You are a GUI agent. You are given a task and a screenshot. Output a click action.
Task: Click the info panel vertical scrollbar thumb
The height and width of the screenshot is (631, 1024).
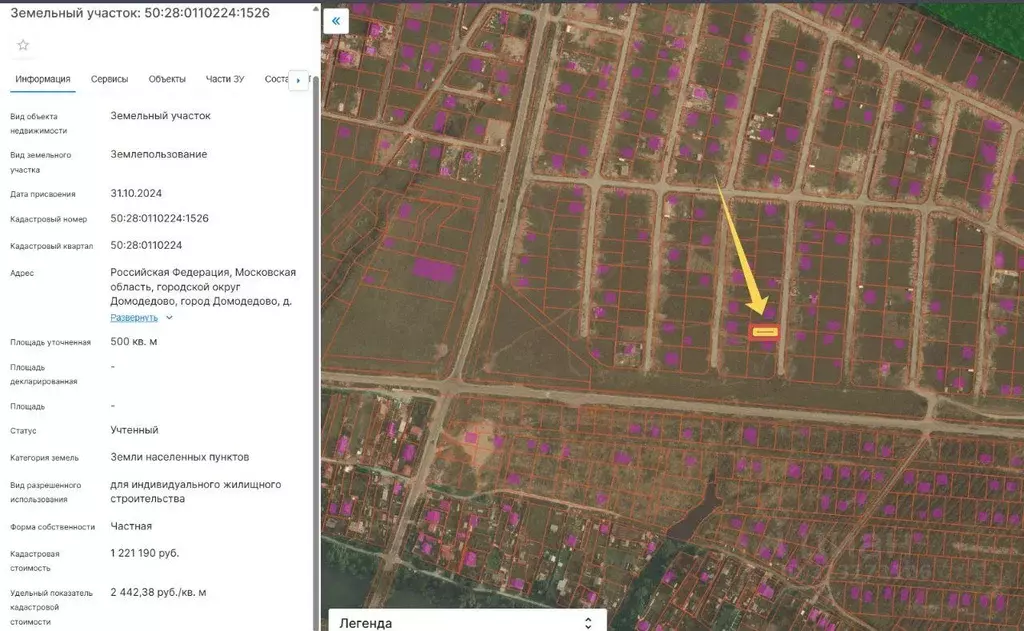pos(317,300)
